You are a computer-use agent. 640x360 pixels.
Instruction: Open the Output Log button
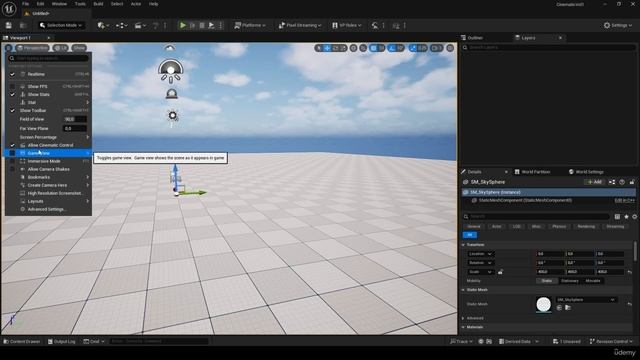click(62, 341)
